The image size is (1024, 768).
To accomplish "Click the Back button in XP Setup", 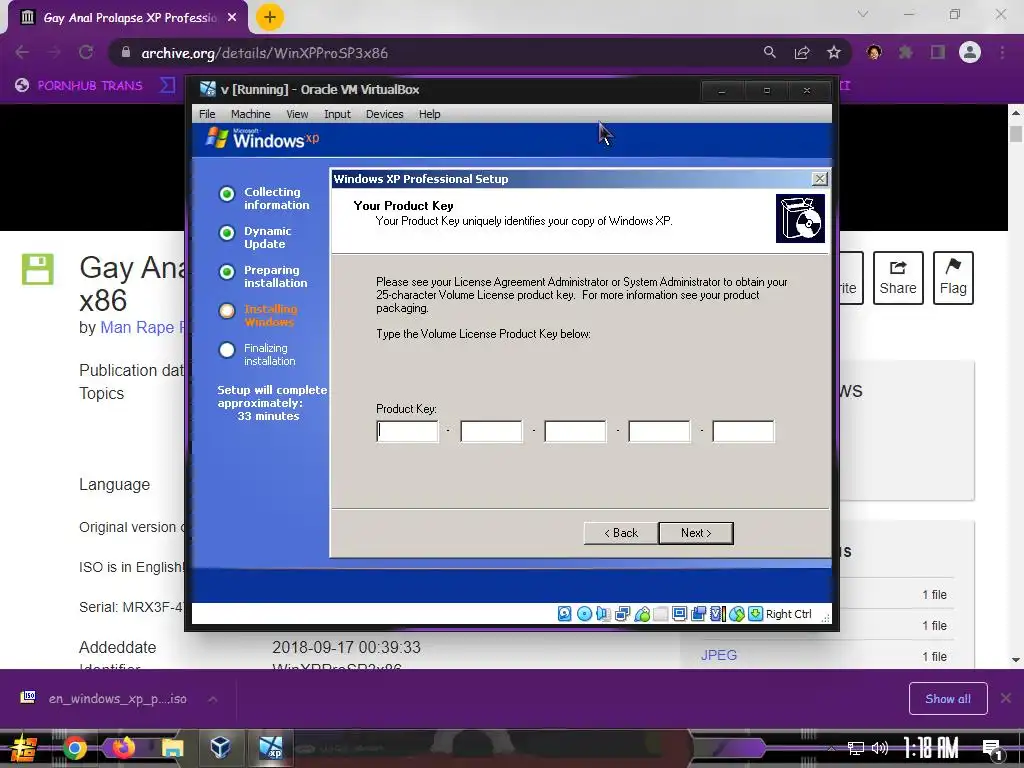I will coord(620,533).
